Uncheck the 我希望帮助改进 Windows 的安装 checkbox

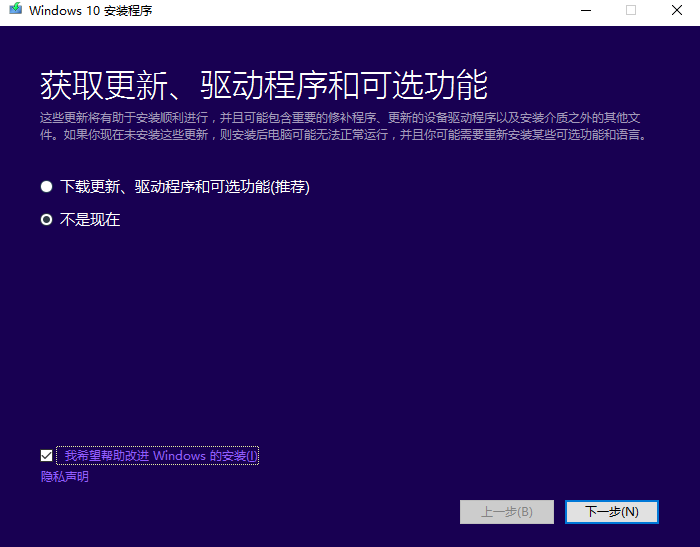pyautogui.click(x=46, y=456)
